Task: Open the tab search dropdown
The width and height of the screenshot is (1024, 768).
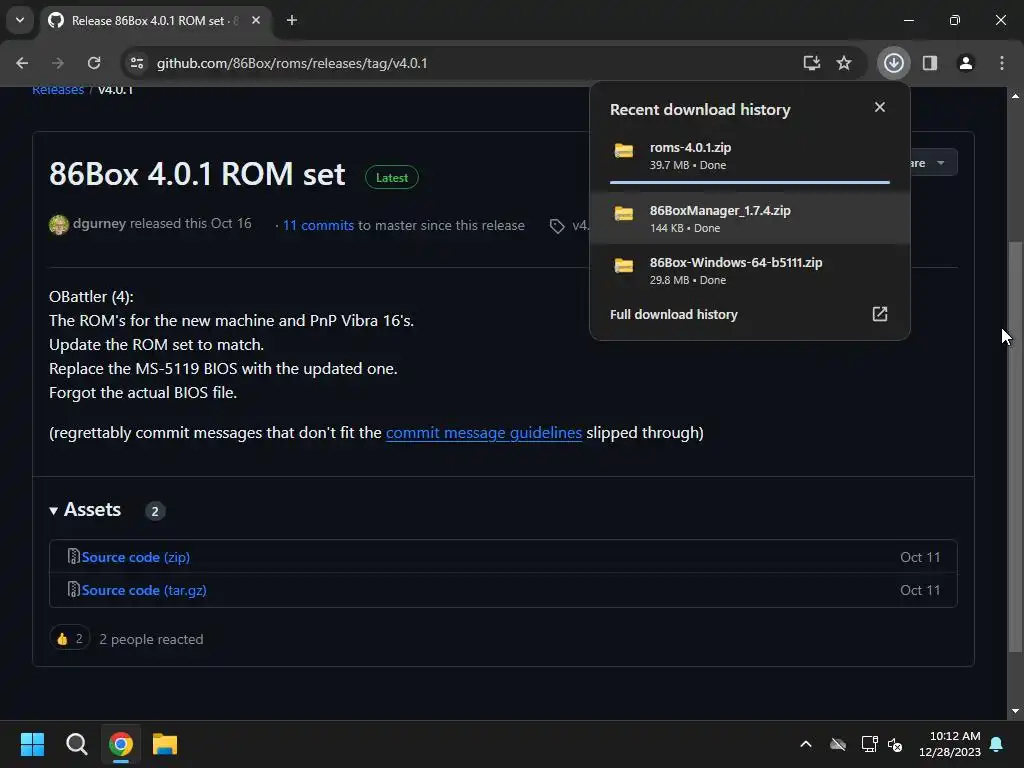Action: click(x=20, y=20)
